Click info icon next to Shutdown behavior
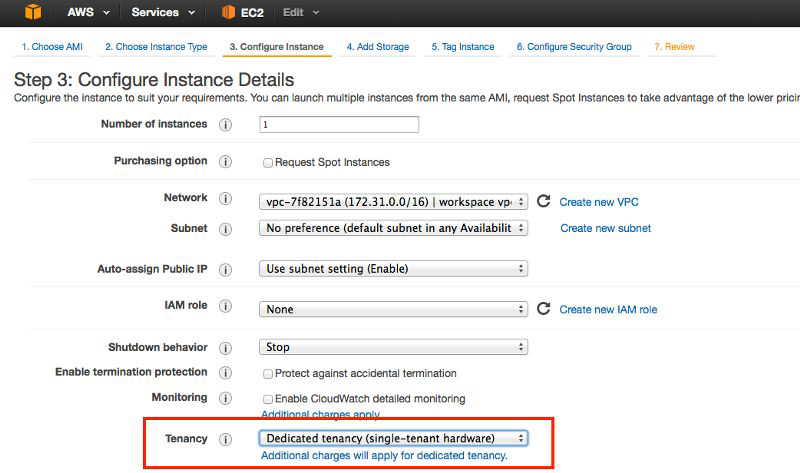Screen dimensions: 800x473 (225, 348)
